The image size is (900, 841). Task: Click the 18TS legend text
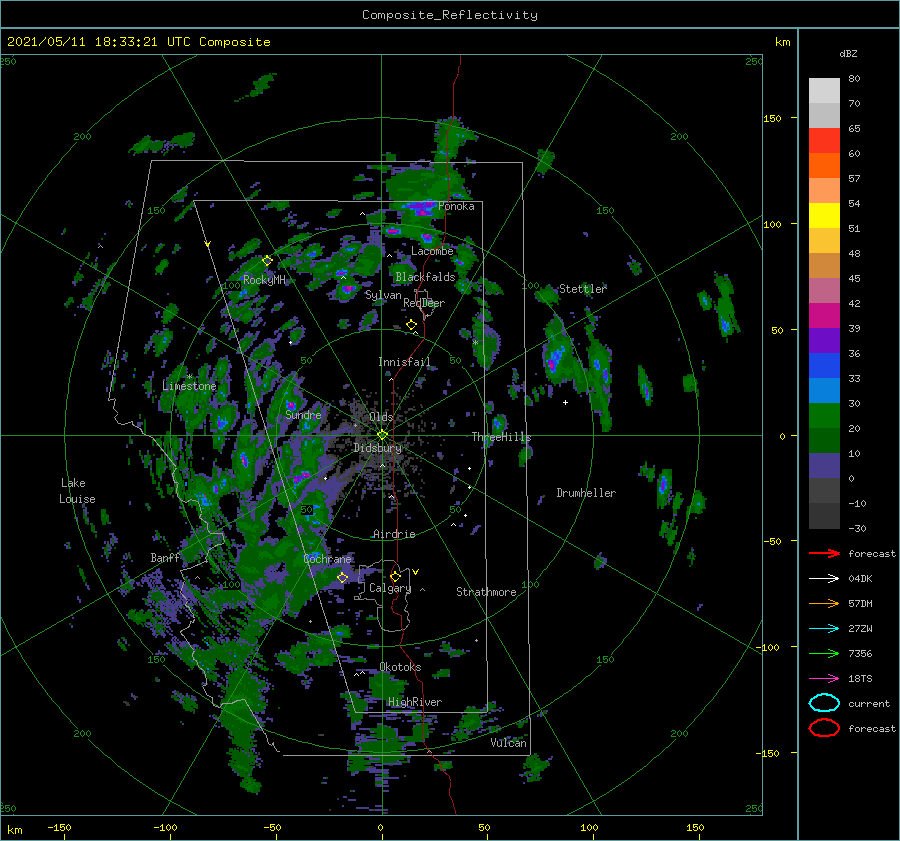[860, 679]
